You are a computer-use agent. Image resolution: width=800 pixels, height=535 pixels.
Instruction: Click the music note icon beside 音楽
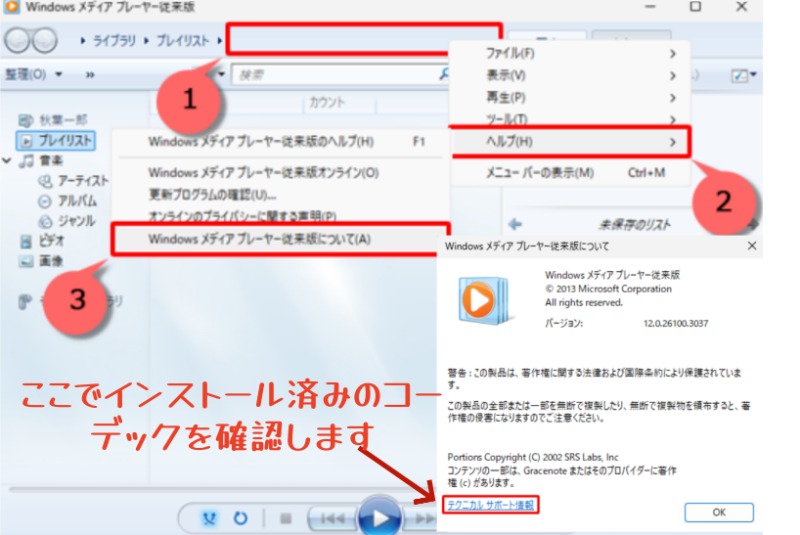(27, 161)
